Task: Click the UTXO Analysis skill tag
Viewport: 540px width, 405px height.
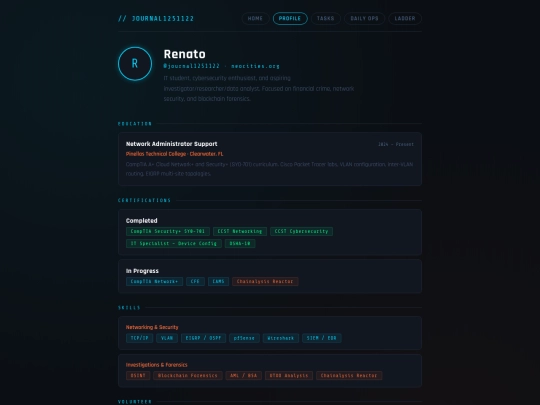Action: pyautogui.click(x=289, y=376)
